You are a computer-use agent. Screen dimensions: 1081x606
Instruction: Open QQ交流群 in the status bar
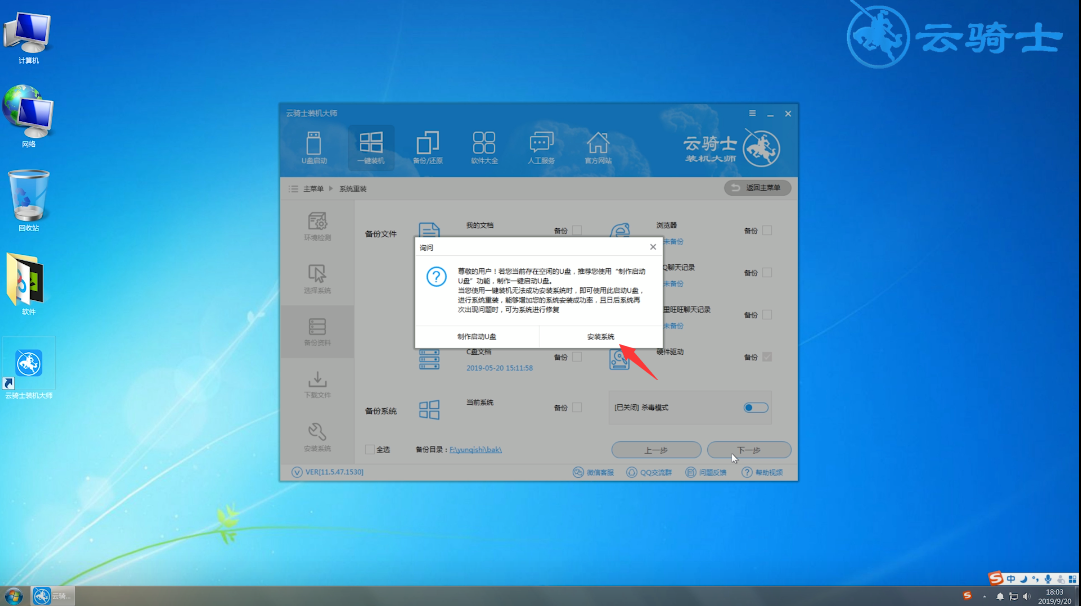click(649, 472)
